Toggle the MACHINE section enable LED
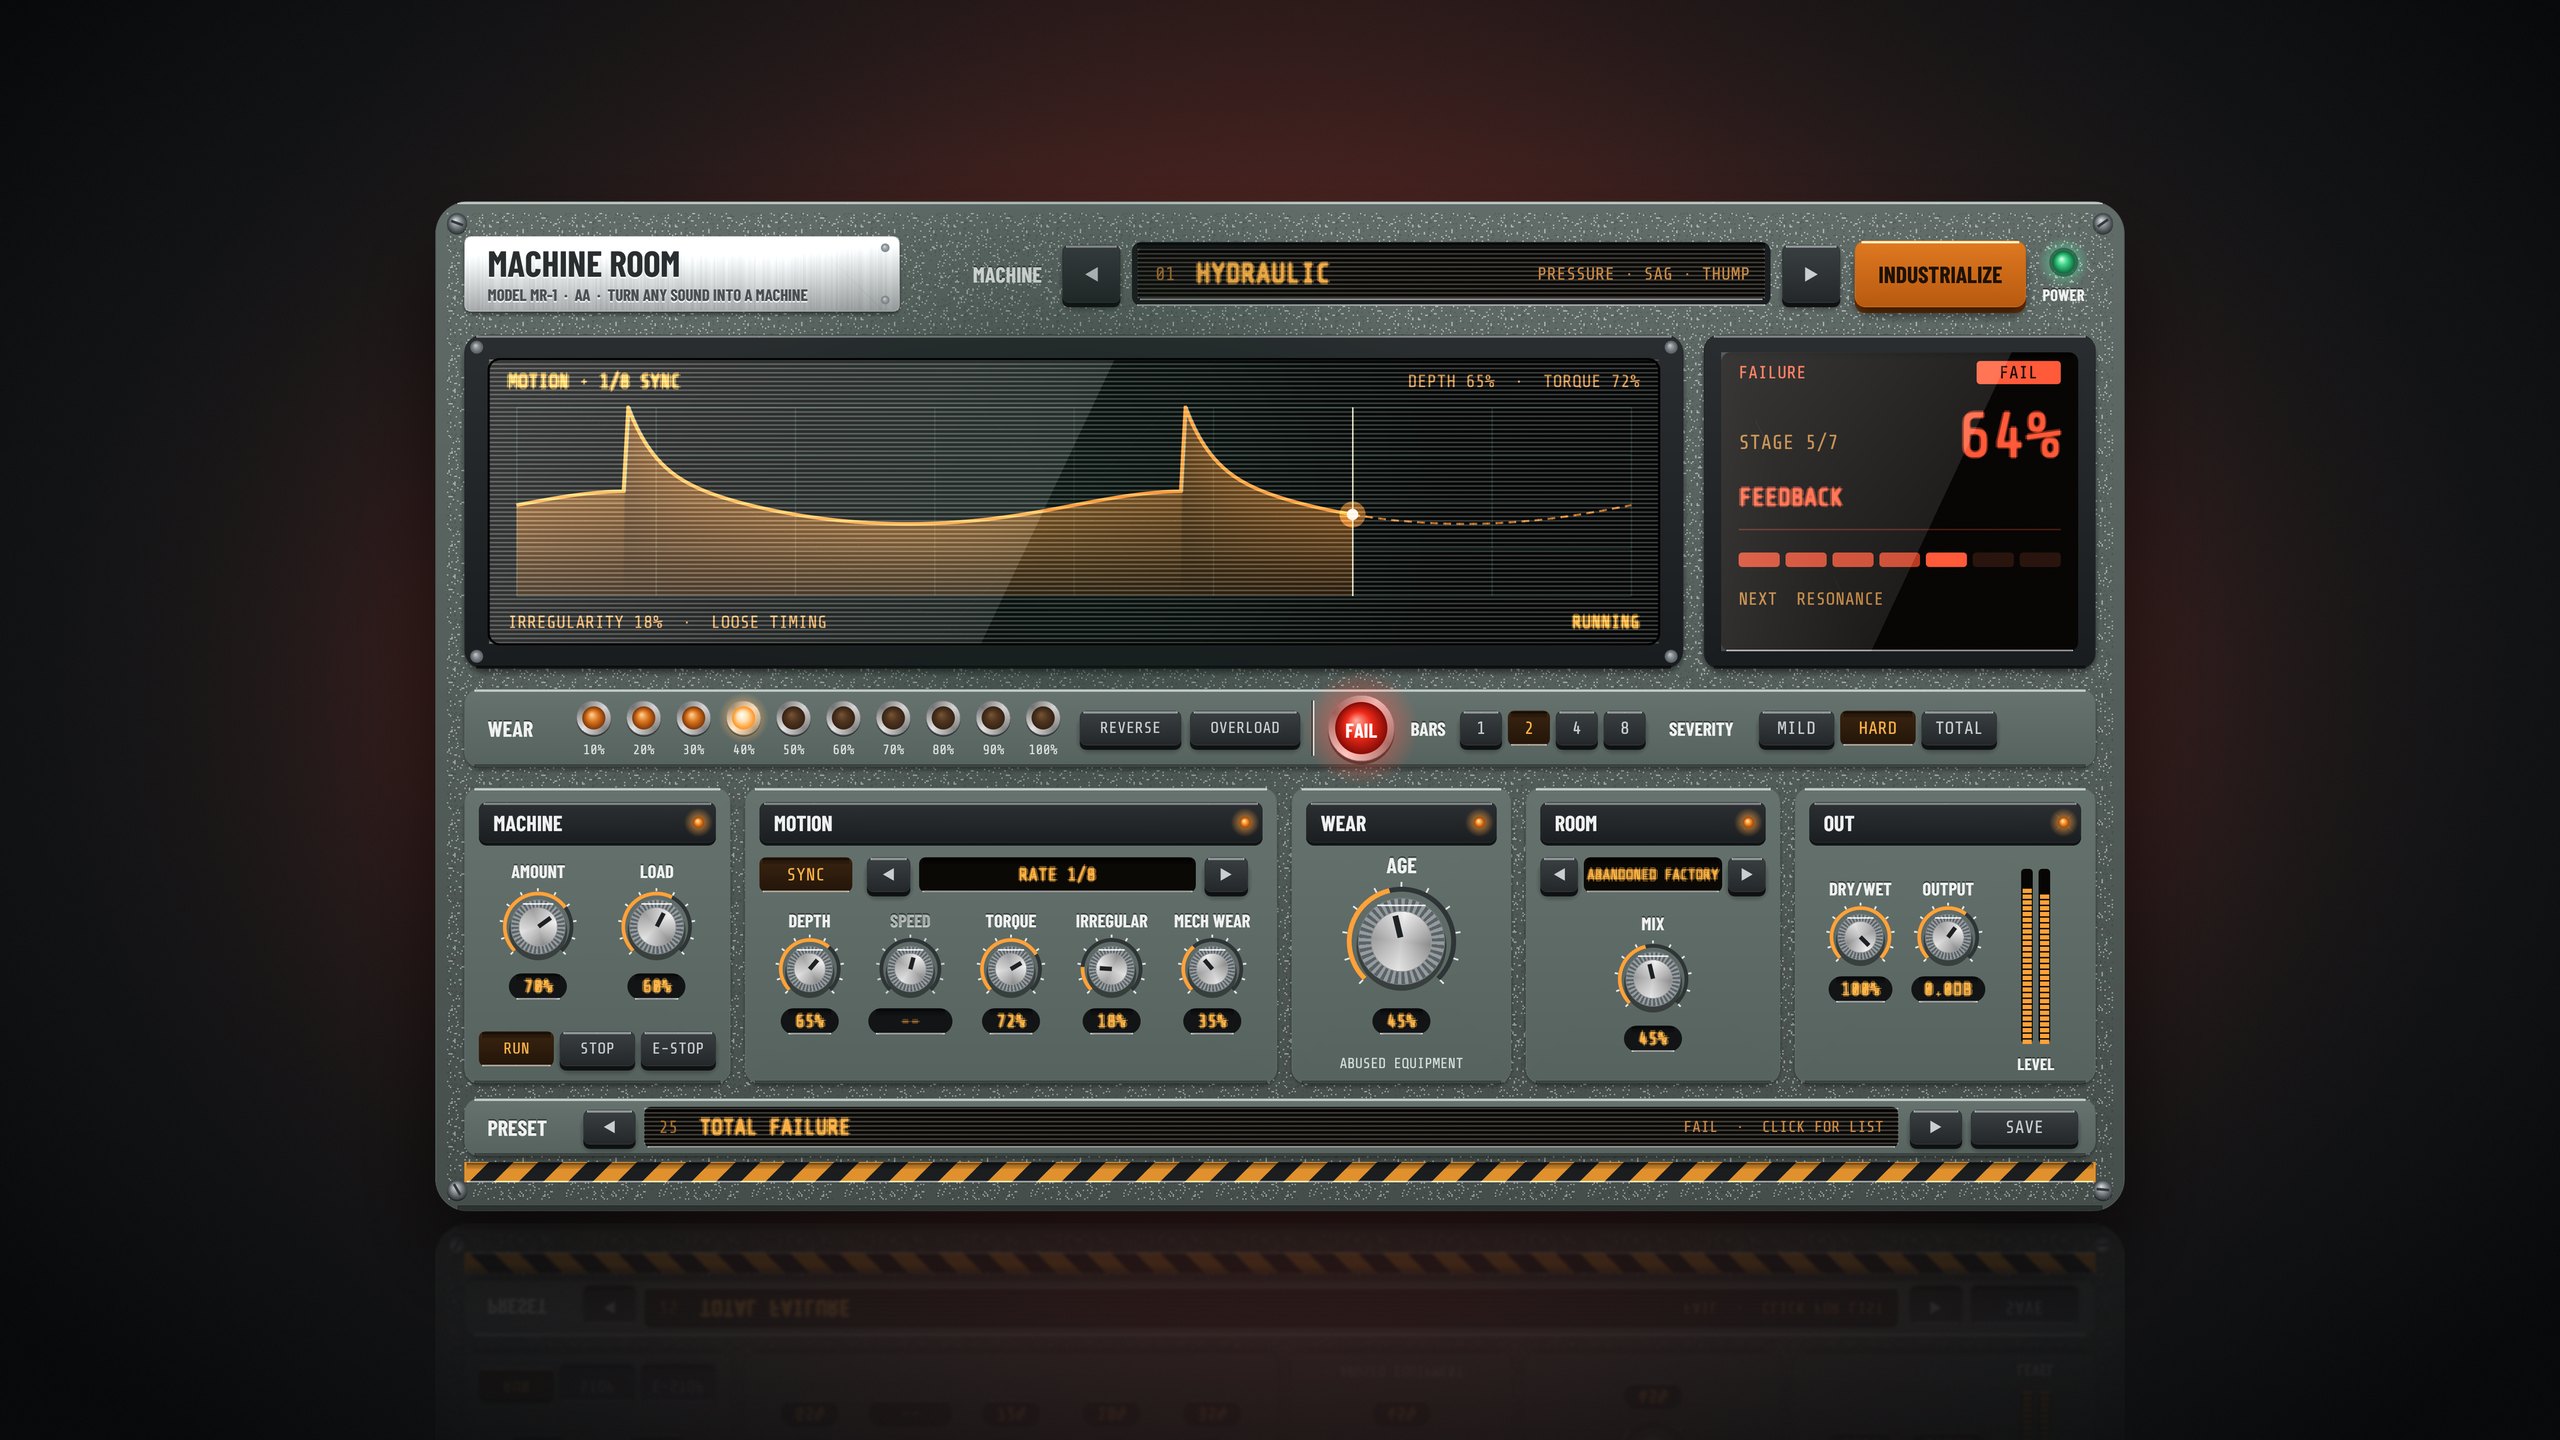The image size is (2560, 1440). (698, 823)
